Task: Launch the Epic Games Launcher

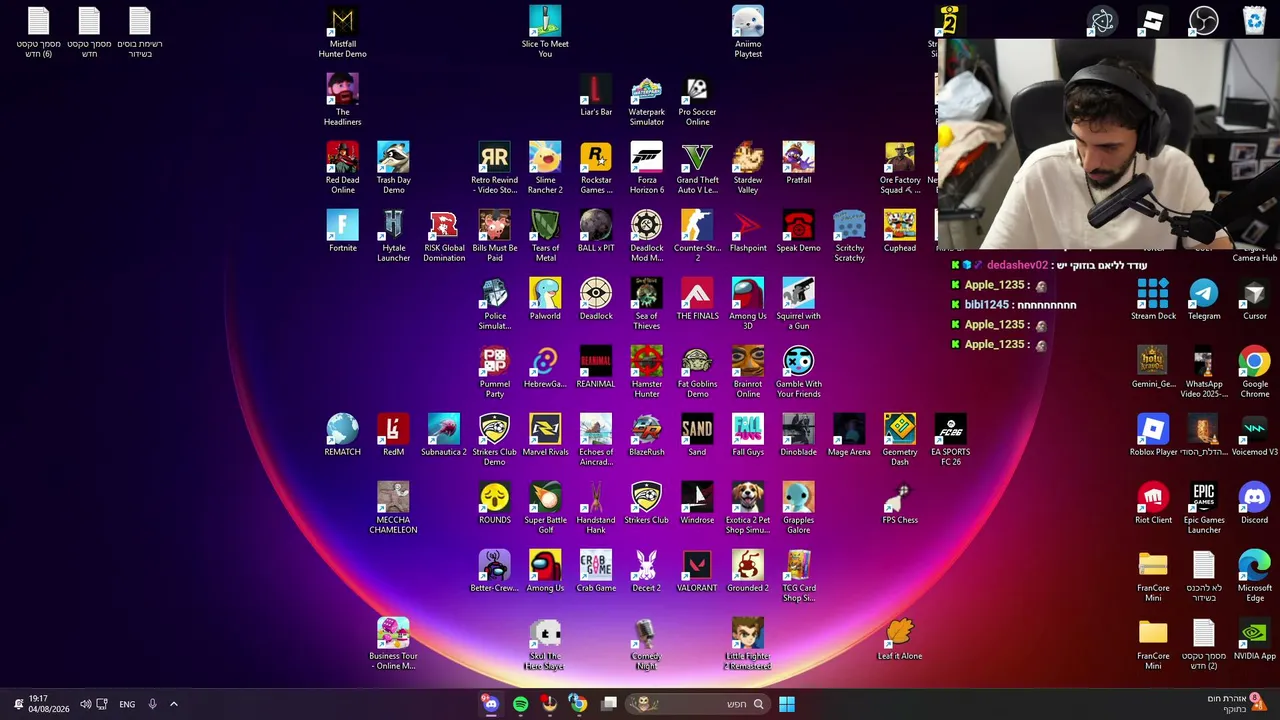Action: (1204, 508)
